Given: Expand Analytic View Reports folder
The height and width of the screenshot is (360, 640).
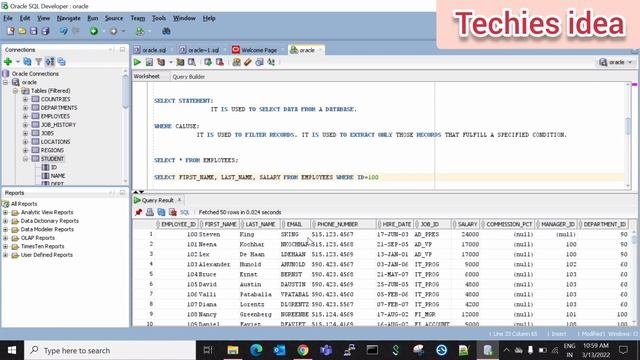Looking at the screenshot, I should [5, 212].
